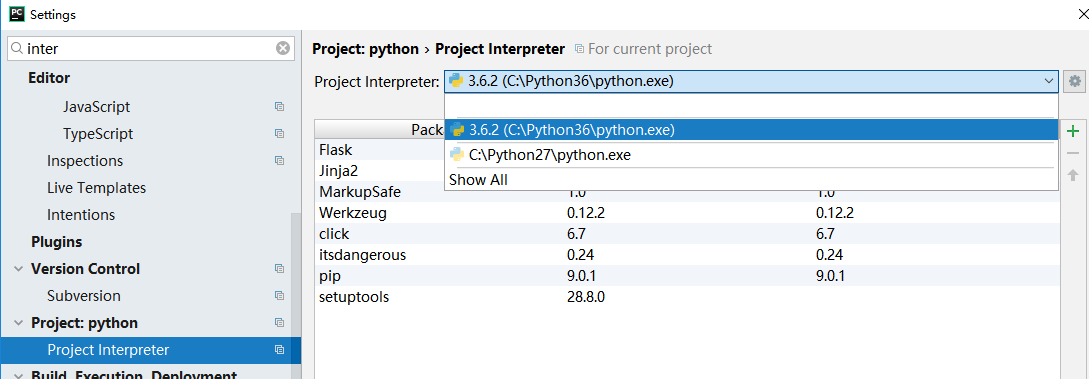
Task: Click the project icon beside Subversion
Action: click(279, 296)
